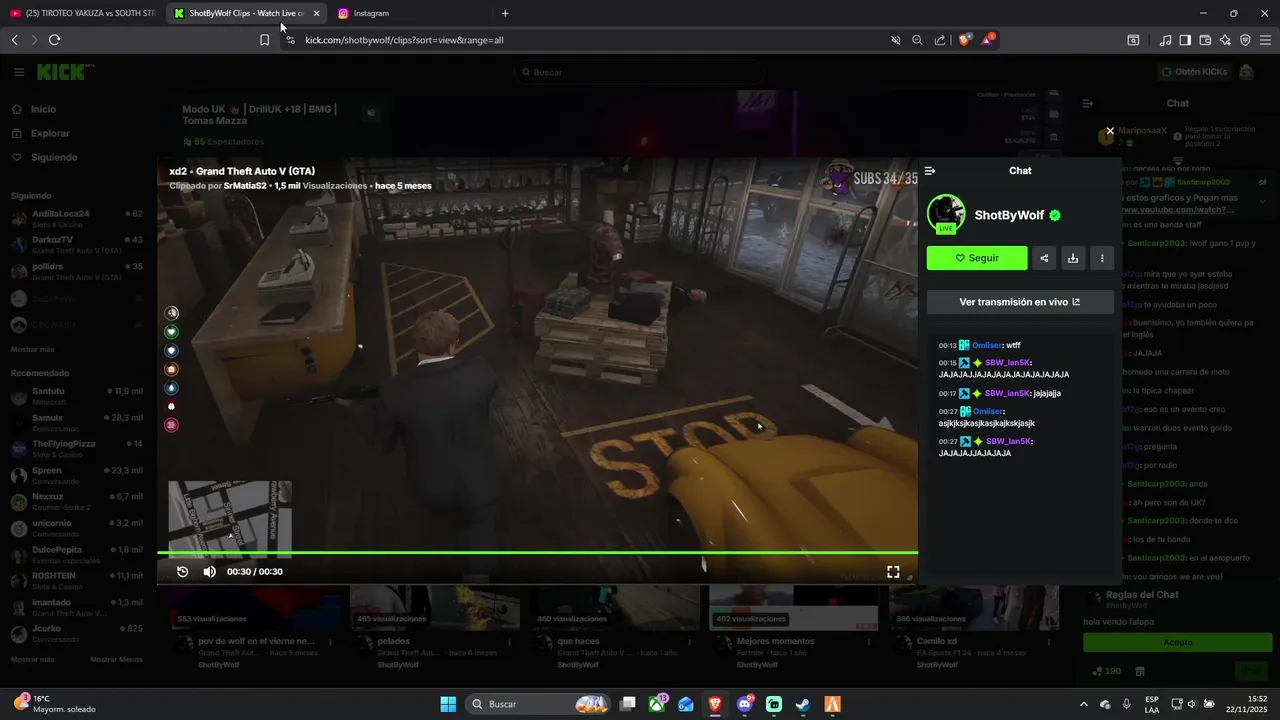
Task: Click Mostrar Menos under Recomendado
Action: pyautogui.click(x=116, y=659)
